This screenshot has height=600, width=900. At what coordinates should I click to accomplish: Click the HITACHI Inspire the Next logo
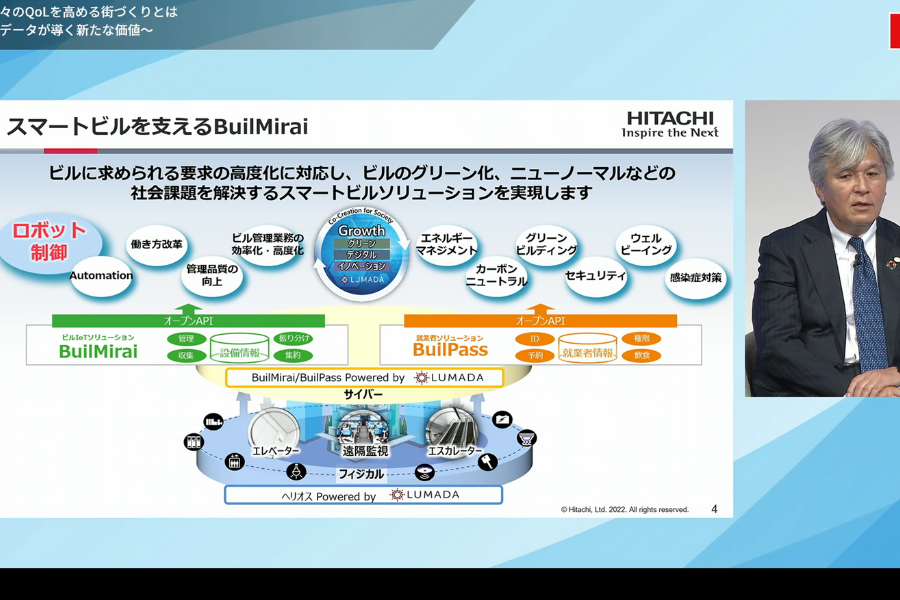[x=670, y=125]
